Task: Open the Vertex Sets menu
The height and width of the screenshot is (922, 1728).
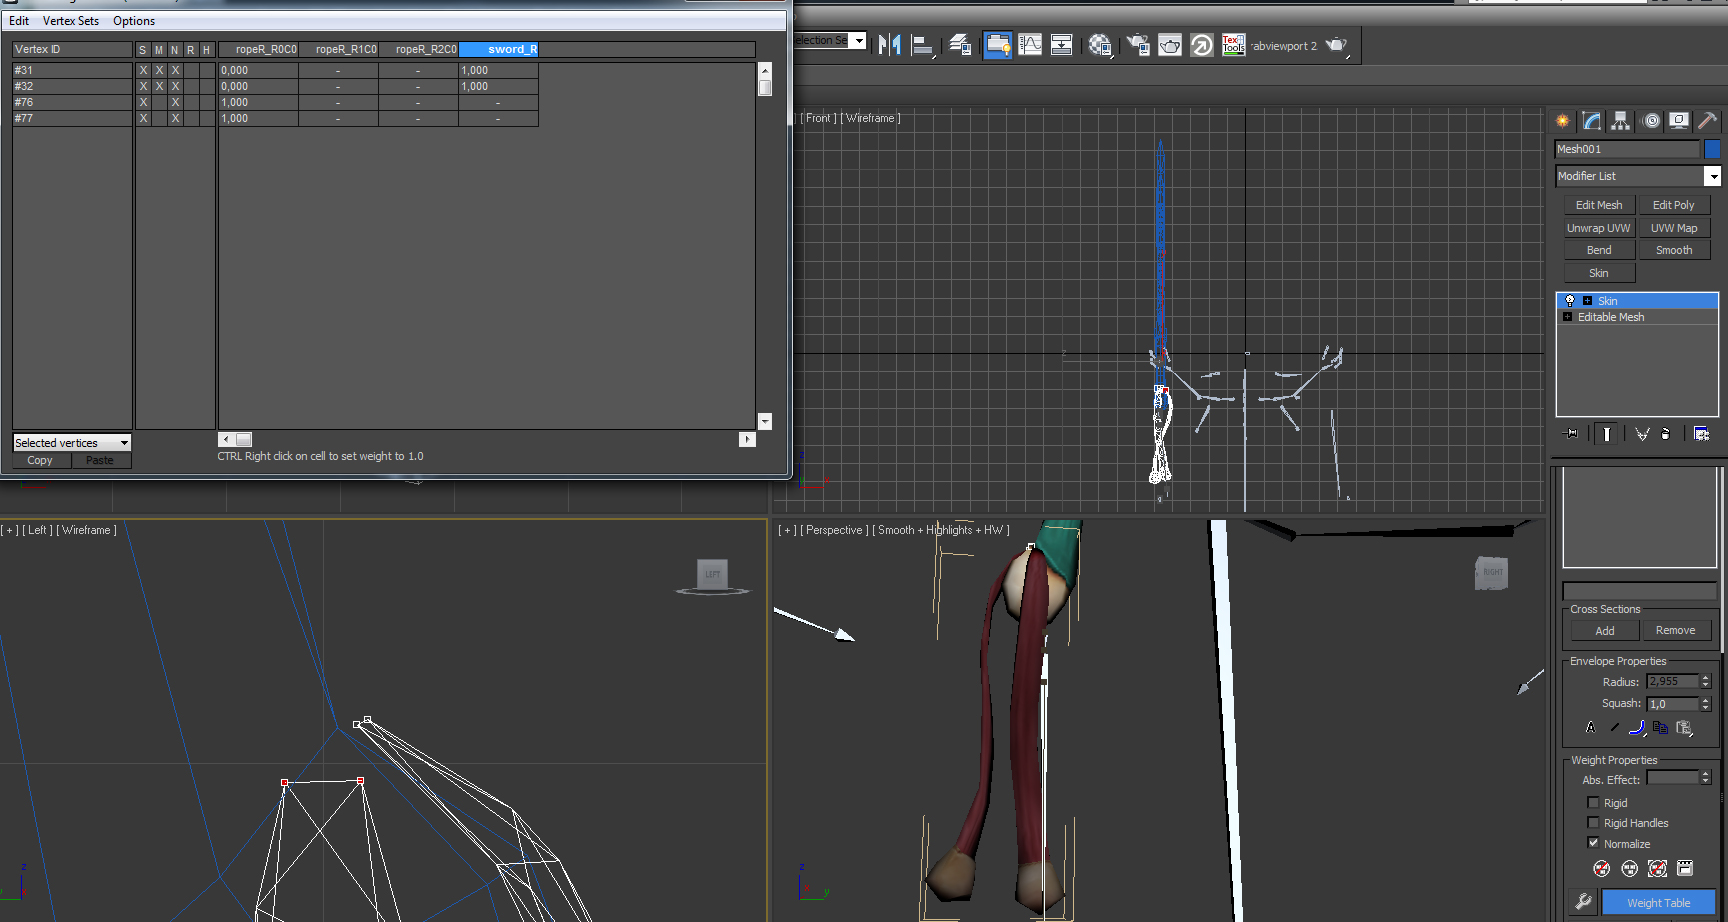Action: pos(71,21)
